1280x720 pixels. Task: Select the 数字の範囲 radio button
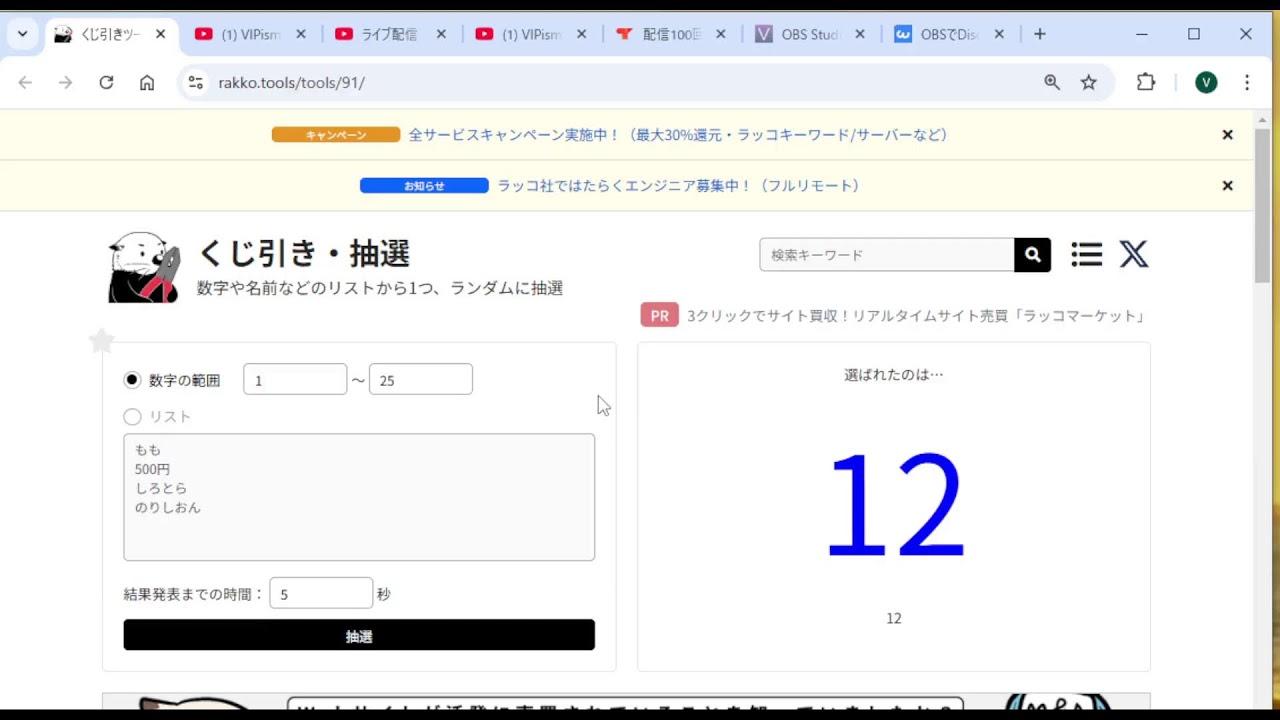(130, 379)
